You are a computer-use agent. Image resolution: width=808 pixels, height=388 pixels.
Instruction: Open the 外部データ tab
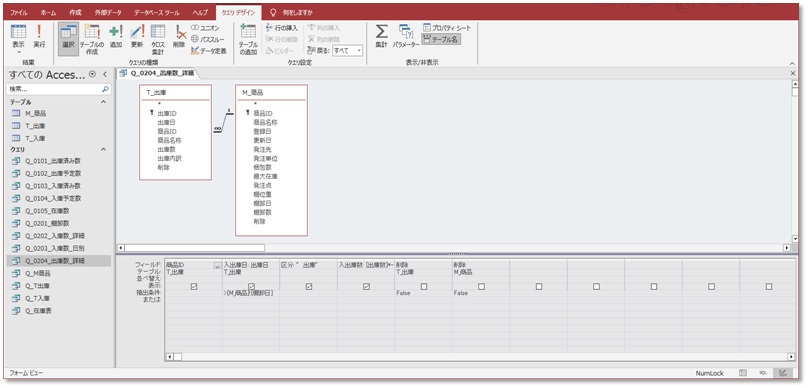click(x=107, y=12)
